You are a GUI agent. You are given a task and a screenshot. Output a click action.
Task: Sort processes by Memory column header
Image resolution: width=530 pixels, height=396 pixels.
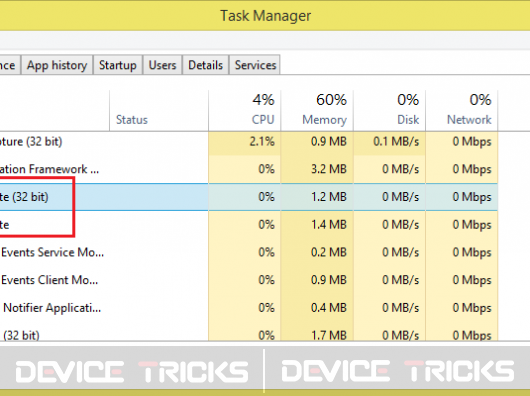pos(317,110)
